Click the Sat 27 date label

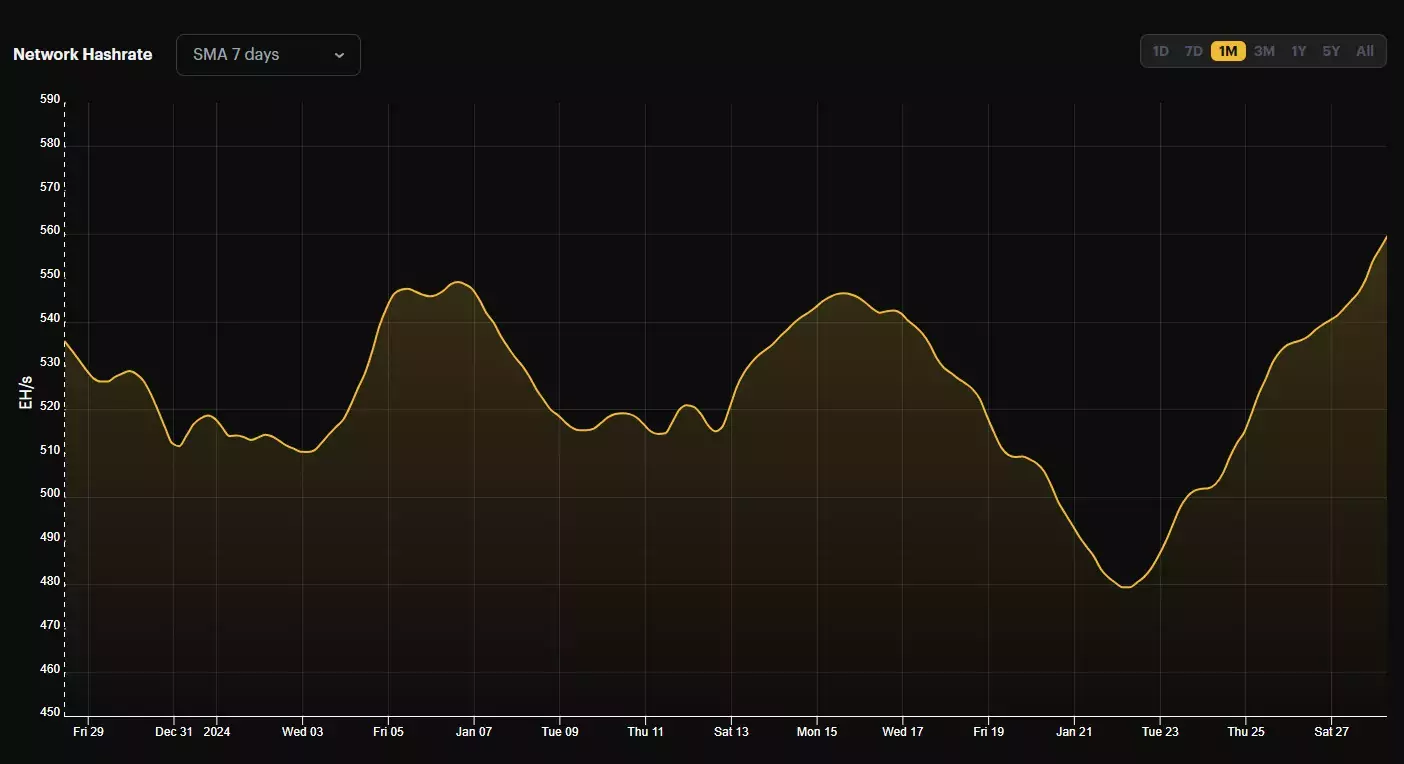pos(1331,732)
